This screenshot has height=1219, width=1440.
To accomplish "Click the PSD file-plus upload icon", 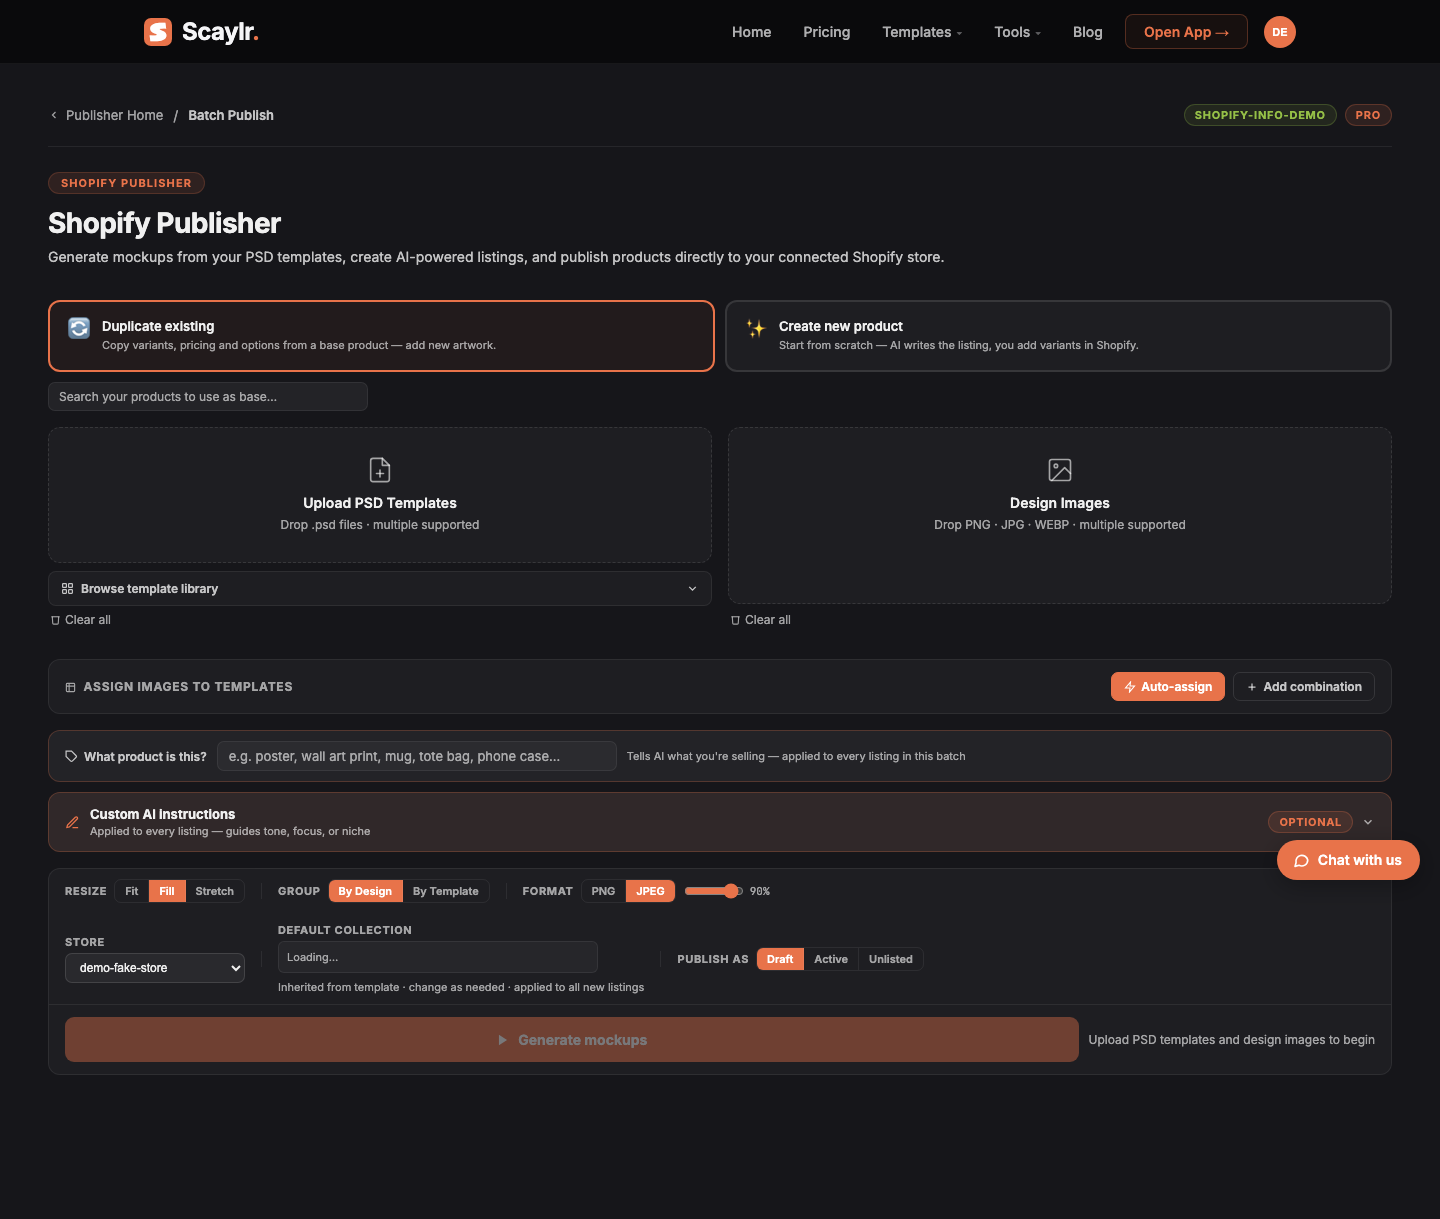I will (380, 470).
